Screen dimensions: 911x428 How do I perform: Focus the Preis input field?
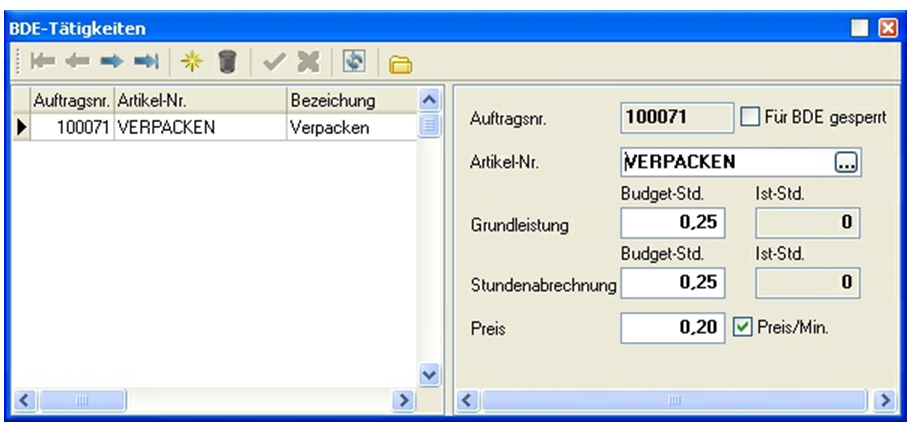[672, 326]
